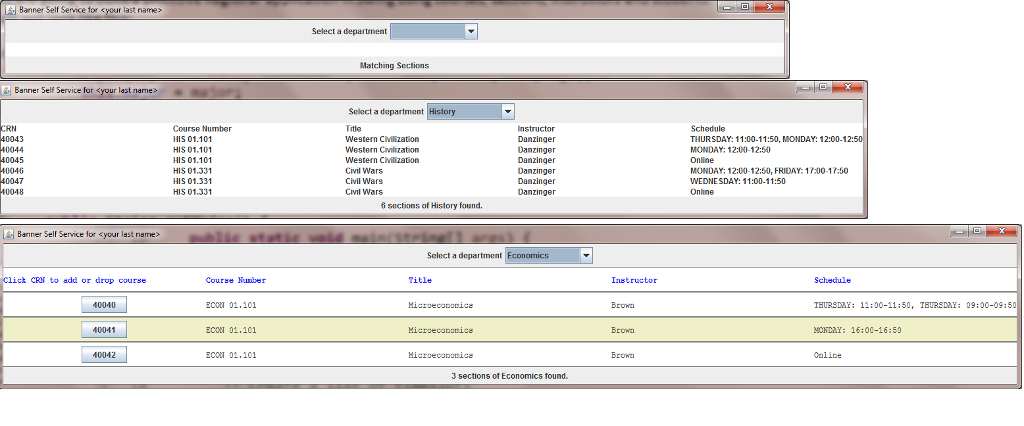Select CRN 40048 in History list
The width and height of the screenshot is (1024, 426).
coord(12,192)
